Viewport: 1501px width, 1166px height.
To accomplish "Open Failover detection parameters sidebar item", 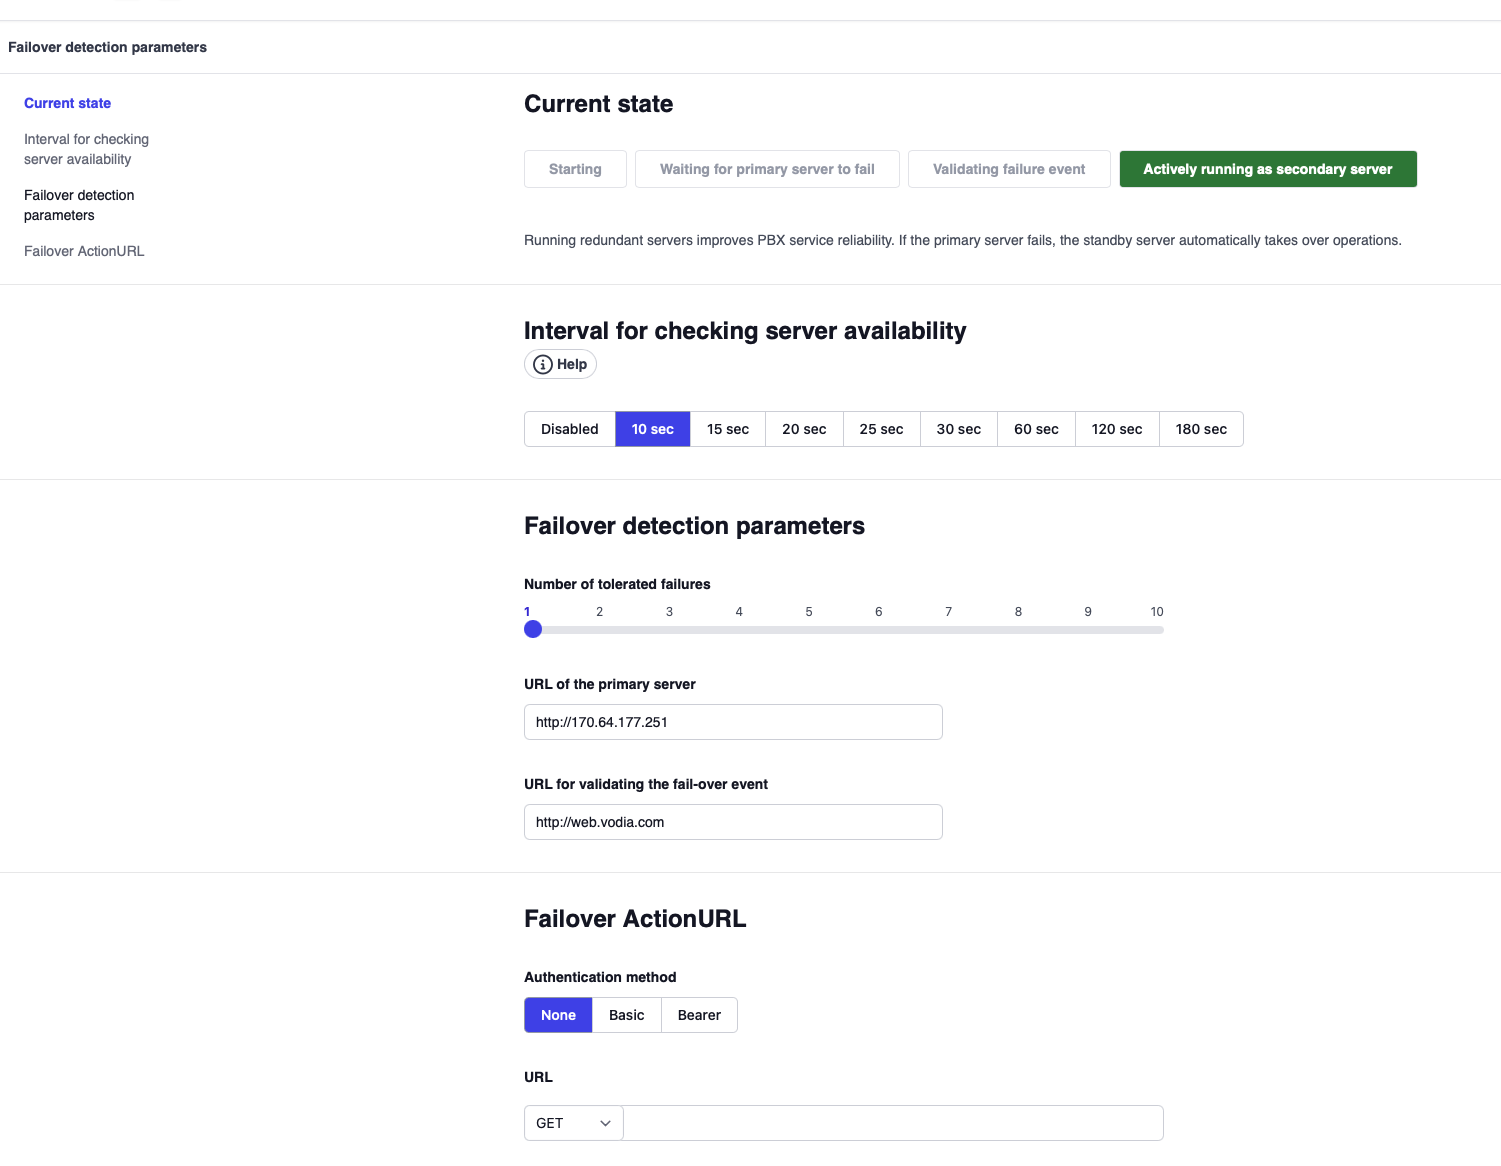I will pos(79,205).
